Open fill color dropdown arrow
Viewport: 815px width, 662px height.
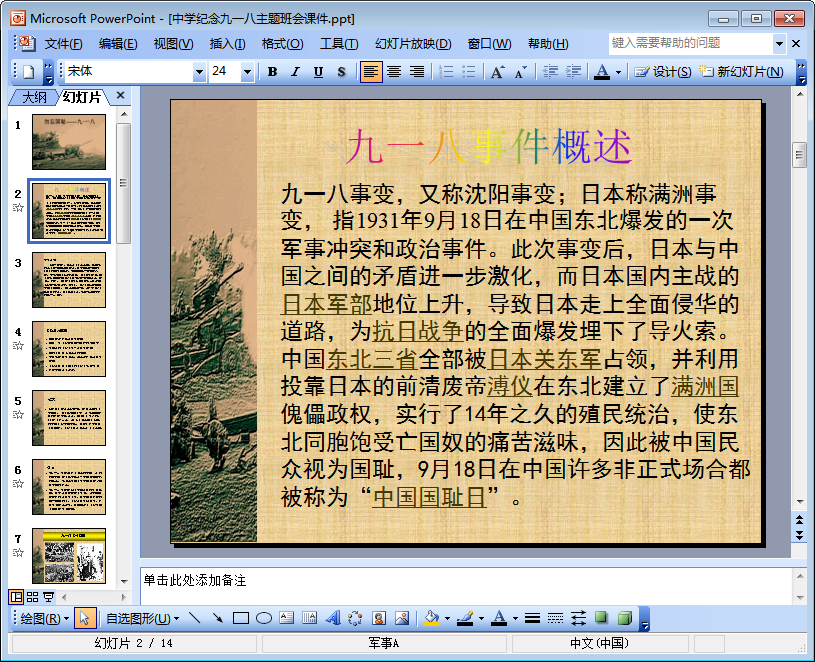pos(447,618)
